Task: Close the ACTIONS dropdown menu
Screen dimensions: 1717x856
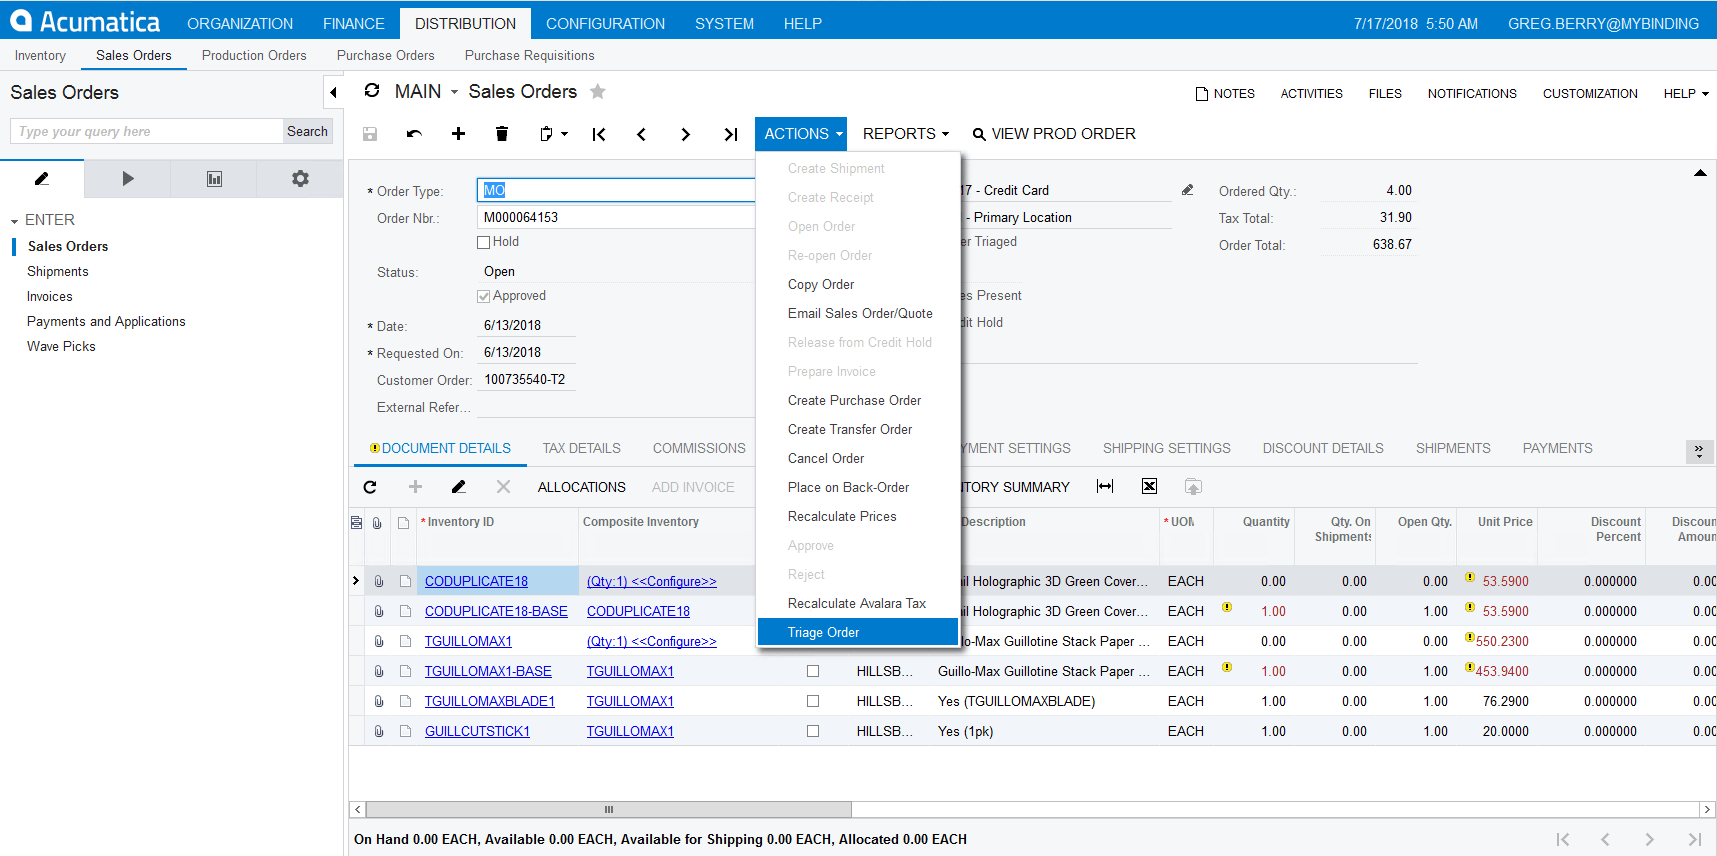Action: [801, 134]
